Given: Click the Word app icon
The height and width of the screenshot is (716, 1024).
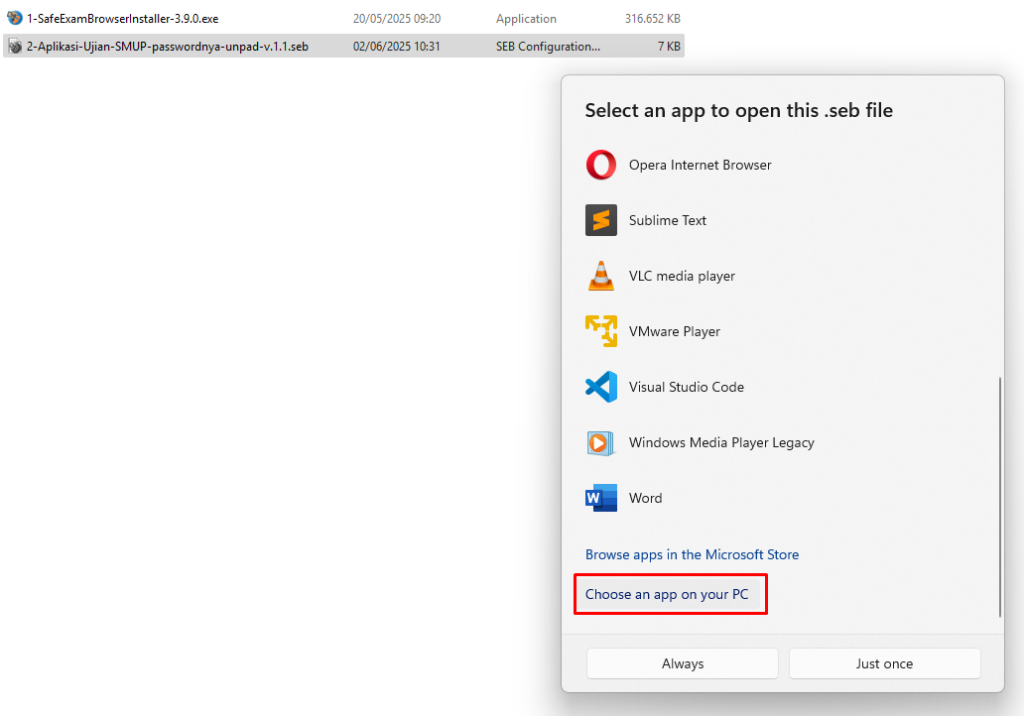Looking at the screenshot, I should (601, 498).
